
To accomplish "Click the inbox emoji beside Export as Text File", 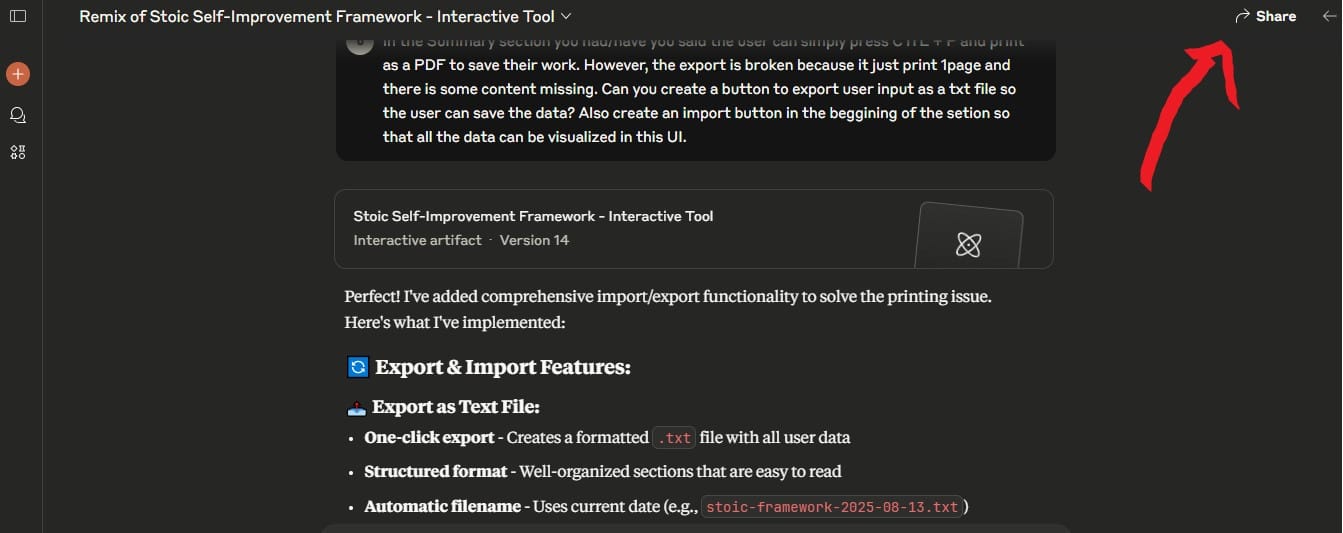I will [x=357, y=407].
